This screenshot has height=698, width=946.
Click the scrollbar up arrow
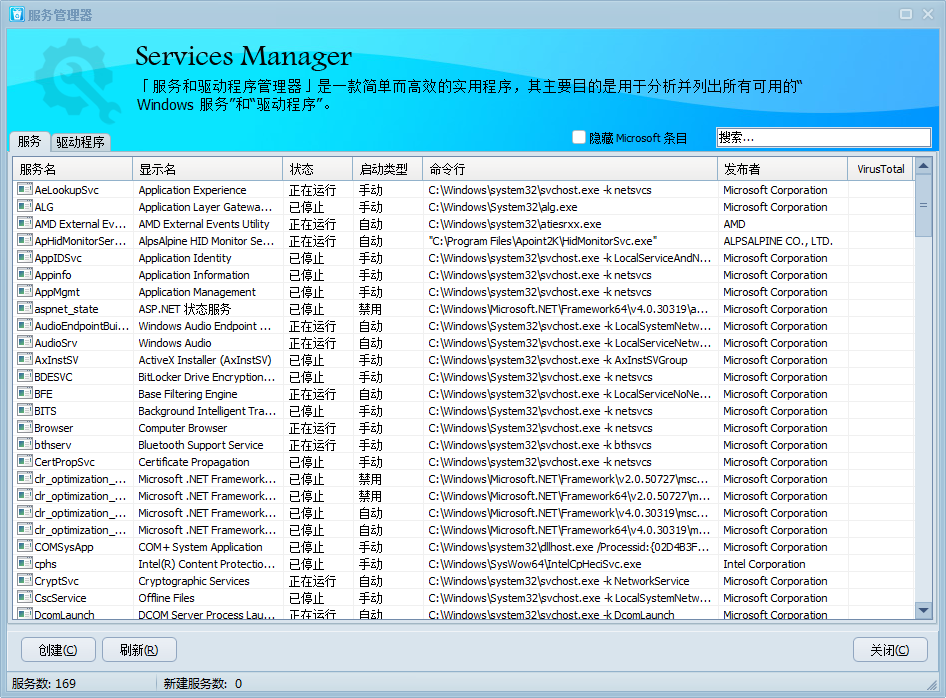click(923, 167)
